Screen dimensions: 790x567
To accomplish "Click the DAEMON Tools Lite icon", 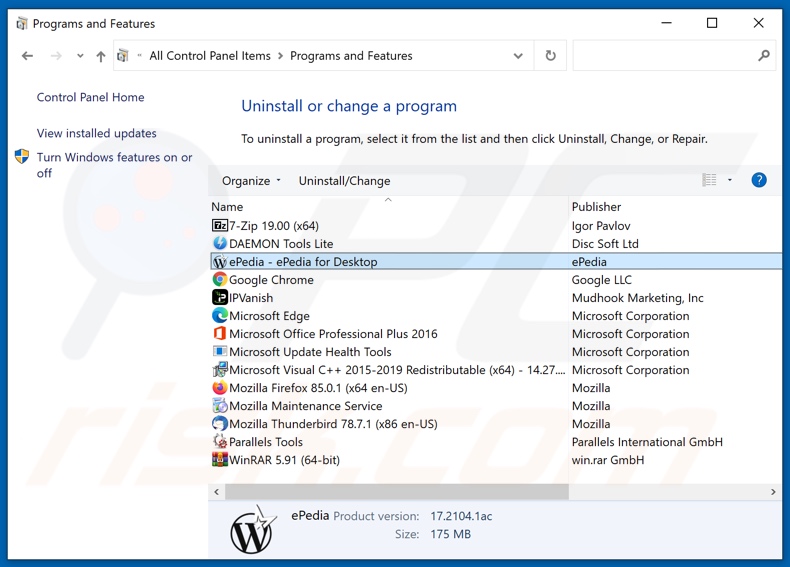I will coord(220,243).
